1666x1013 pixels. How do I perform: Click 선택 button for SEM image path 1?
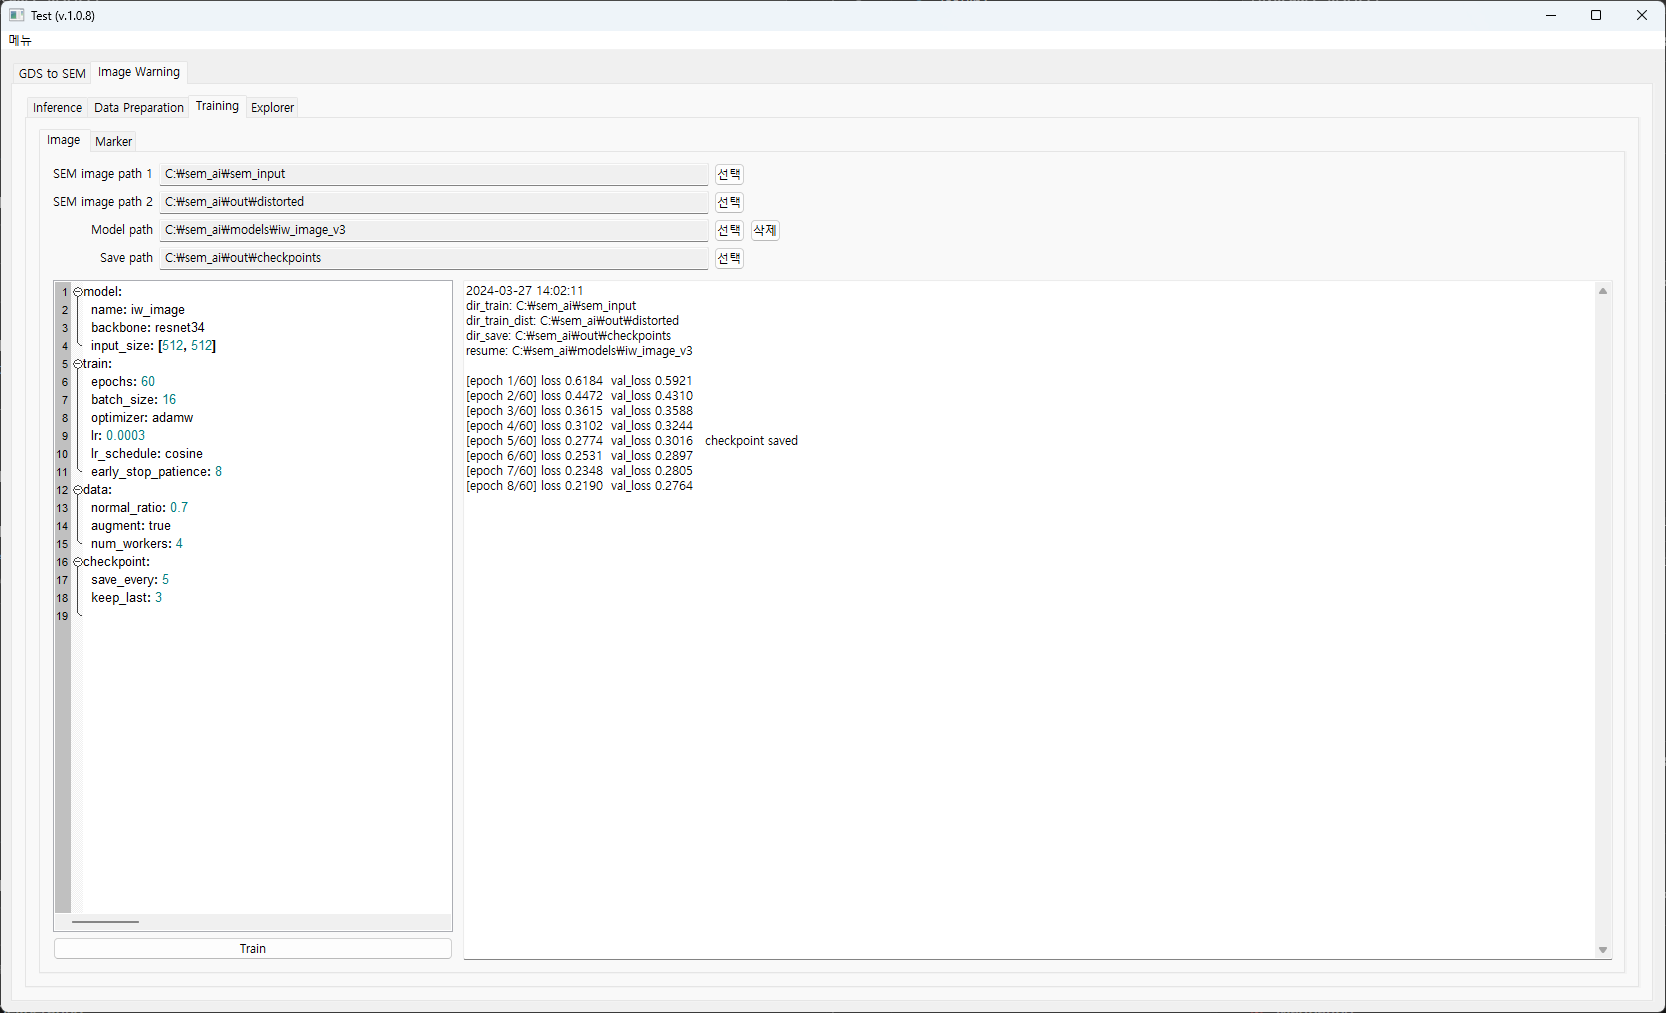point(729,174)
